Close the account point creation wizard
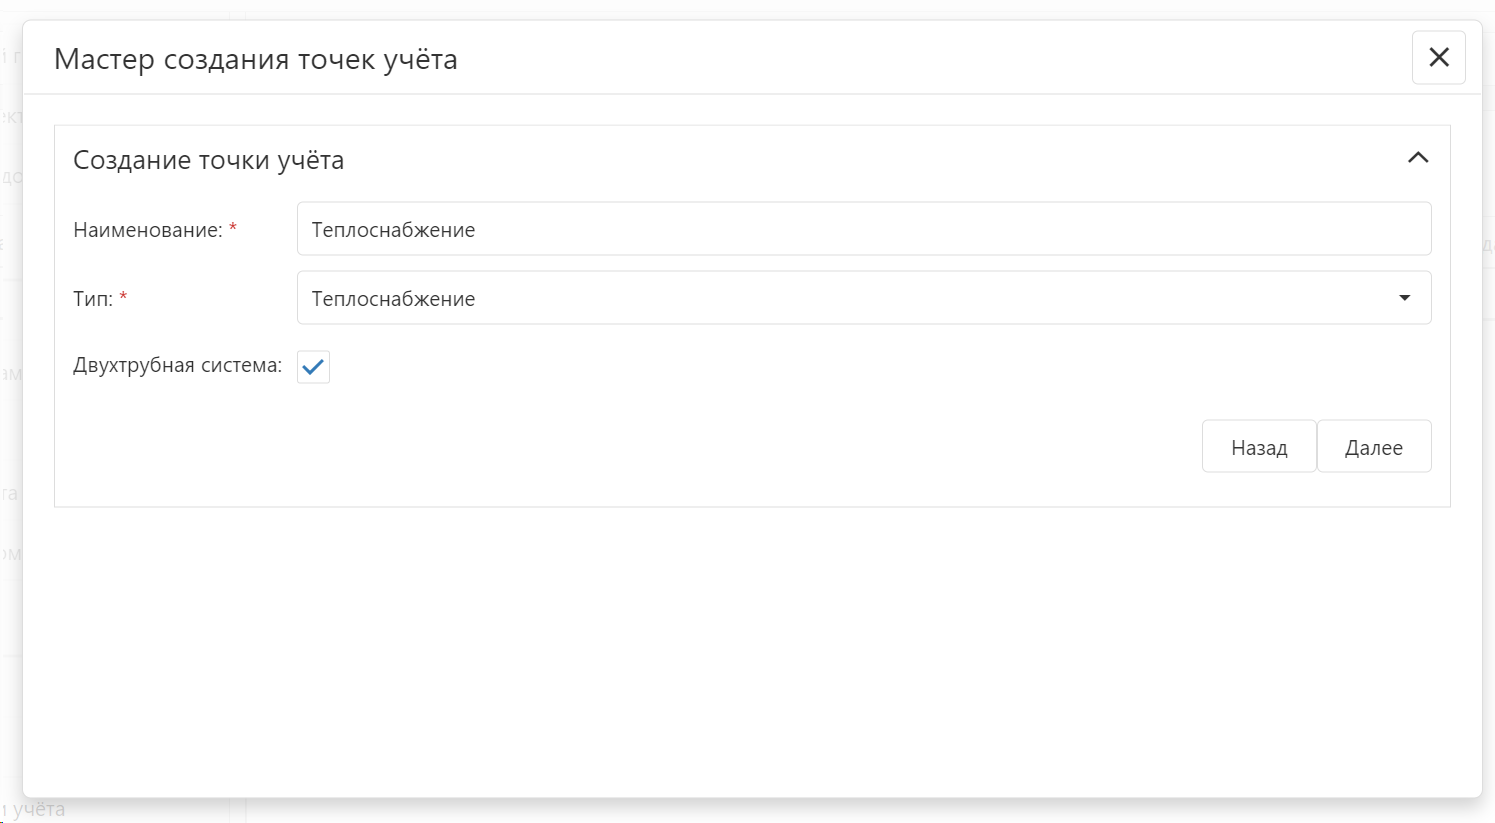Screen dimensions: 1495x823 [x=1438, y=58]
